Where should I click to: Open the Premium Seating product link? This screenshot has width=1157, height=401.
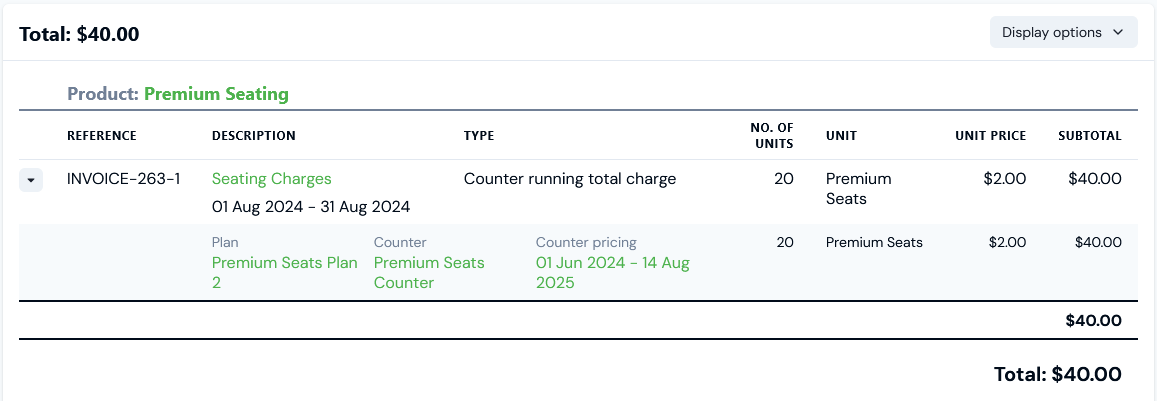pyautogui.click(x=216, y=94)
